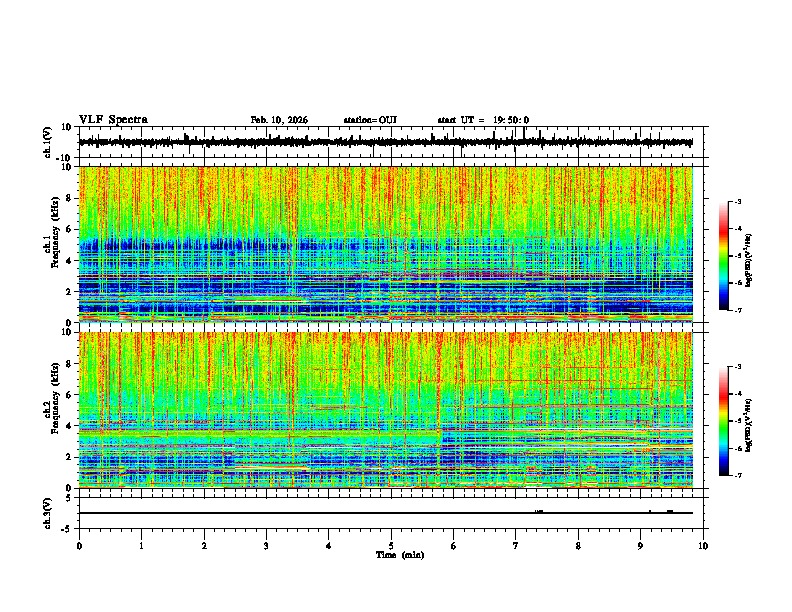
Task: Click the "-3" tick on ch.1 colorbar
Action: point(737,202)
